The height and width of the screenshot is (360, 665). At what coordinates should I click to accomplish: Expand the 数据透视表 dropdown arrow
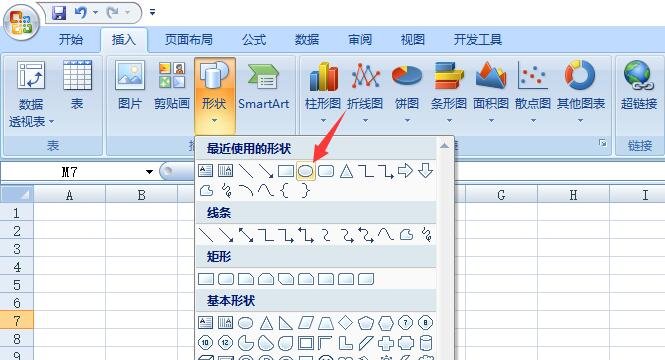(x=51, y=122)
